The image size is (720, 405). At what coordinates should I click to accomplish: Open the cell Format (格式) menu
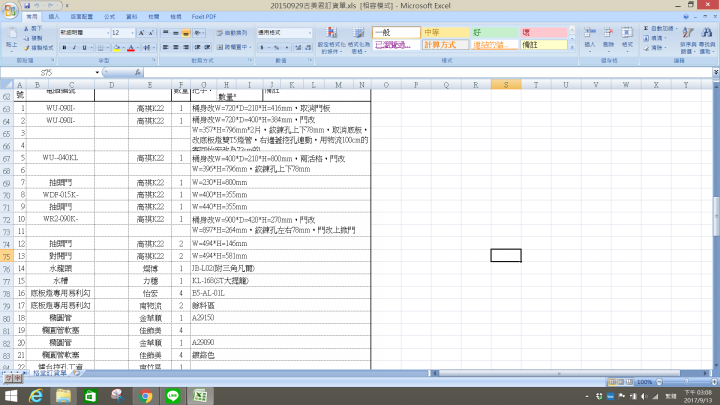coord(627,38)
